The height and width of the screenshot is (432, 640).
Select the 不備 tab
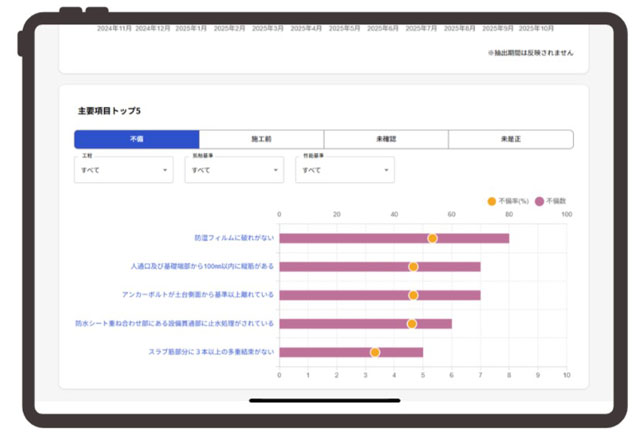point(137,139)
